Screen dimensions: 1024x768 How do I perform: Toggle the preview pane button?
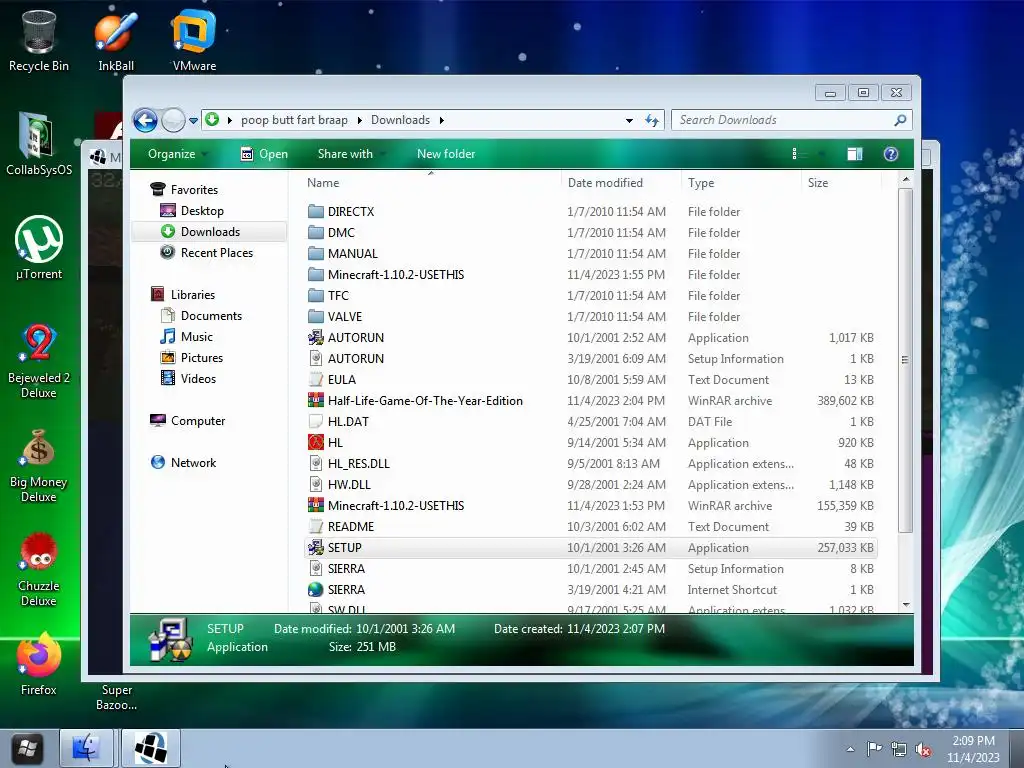(855, 154)
